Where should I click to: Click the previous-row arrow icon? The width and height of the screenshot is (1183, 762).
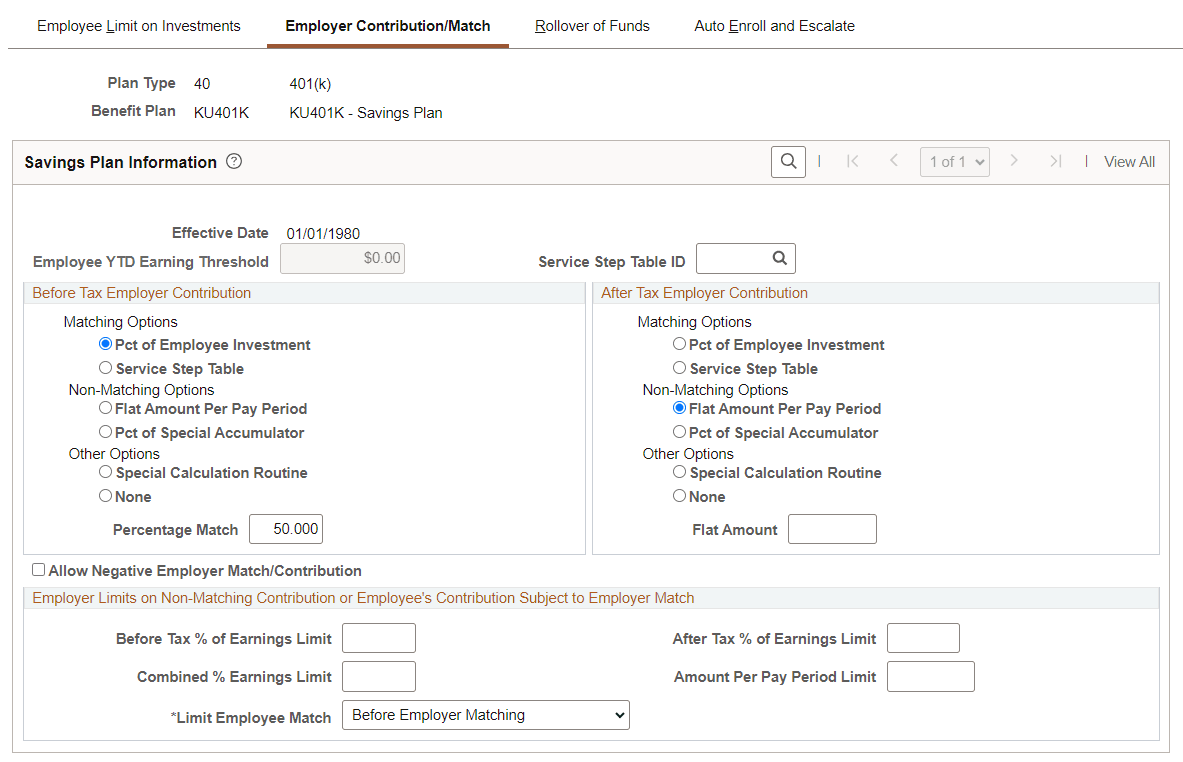tap(893, 161)
